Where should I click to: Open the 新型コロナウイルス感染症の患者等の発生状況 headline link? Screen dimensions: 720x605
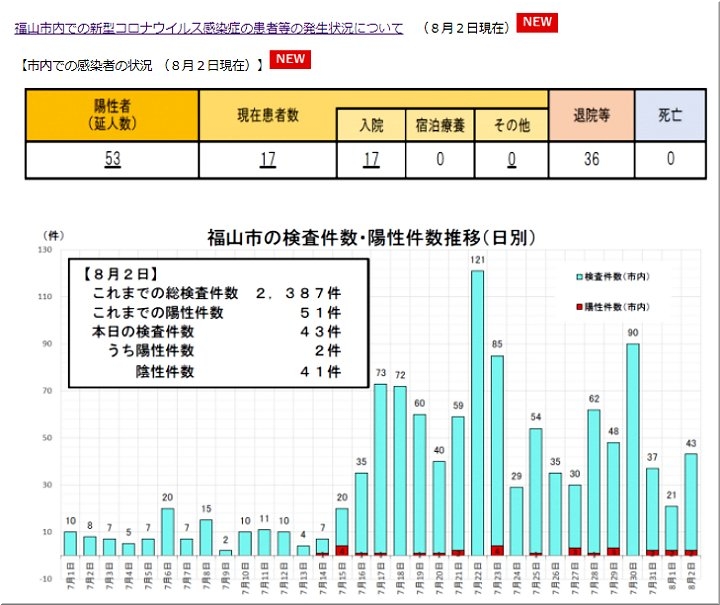tap(209, 28)
